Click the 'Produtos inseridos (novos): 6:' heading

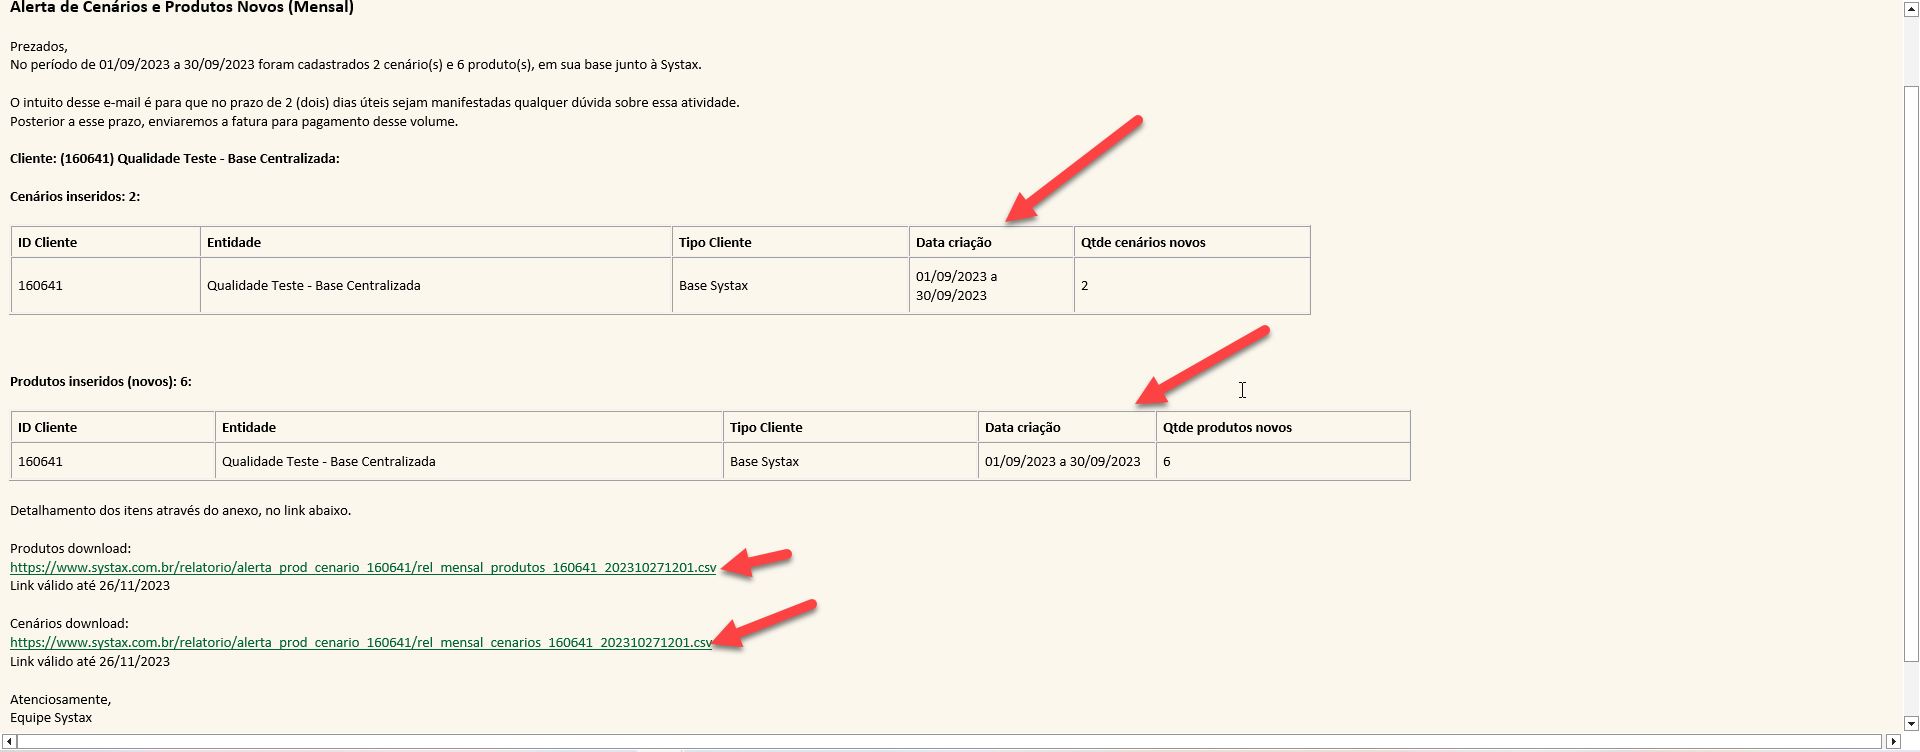pos(101,381)
